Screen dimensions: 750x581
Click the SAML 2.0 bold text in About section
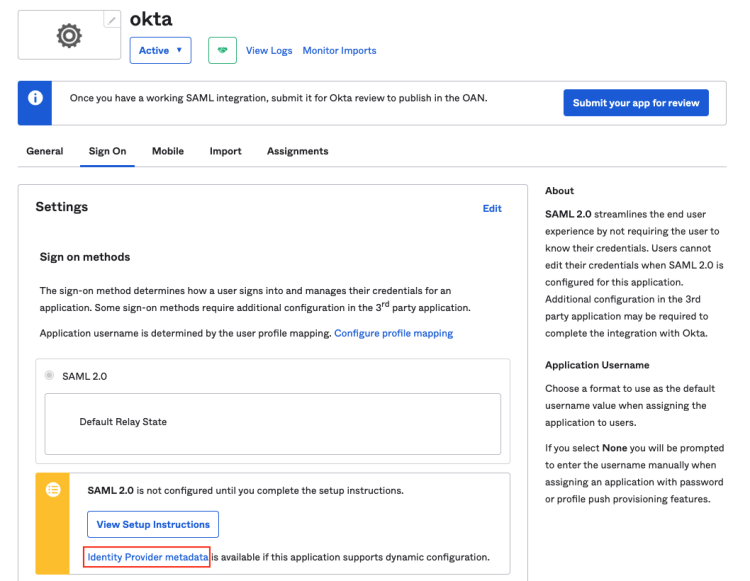(568, 214)
